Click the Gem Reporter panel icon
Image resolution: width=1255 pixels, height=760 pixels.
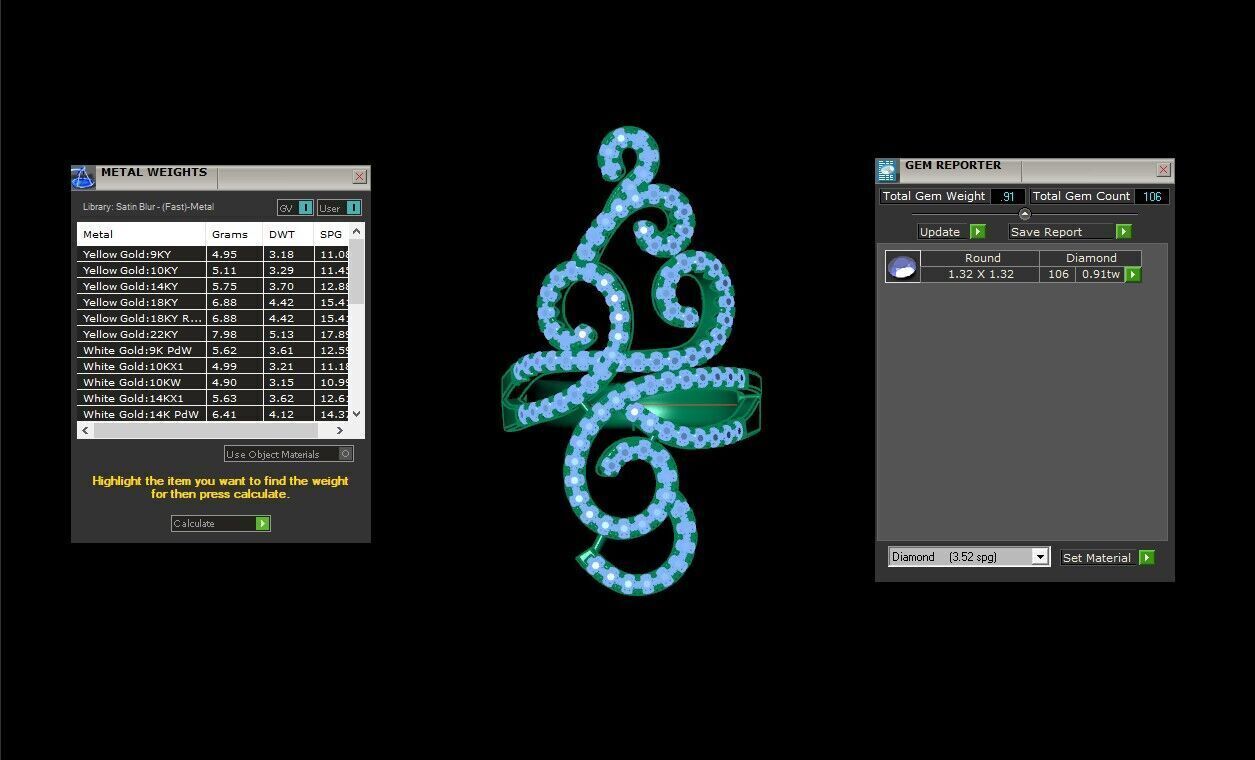click(x=887, y=170)
